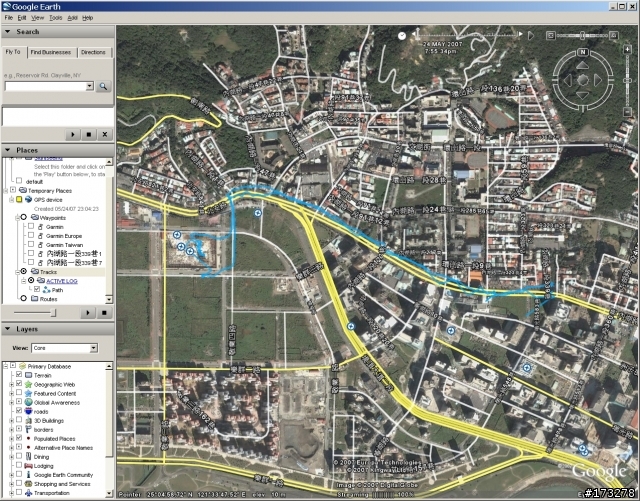Viewport: 640px width, 501px height.
Task: Zoom in with the plus button
Action: point(628,49)
